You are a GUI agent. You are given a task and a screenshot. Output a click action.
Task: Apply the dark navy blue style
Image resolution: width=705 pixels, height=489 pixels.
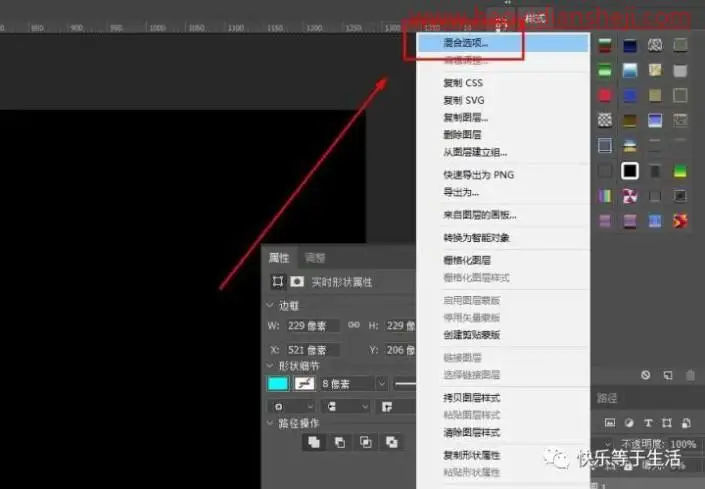pos(630,45)
